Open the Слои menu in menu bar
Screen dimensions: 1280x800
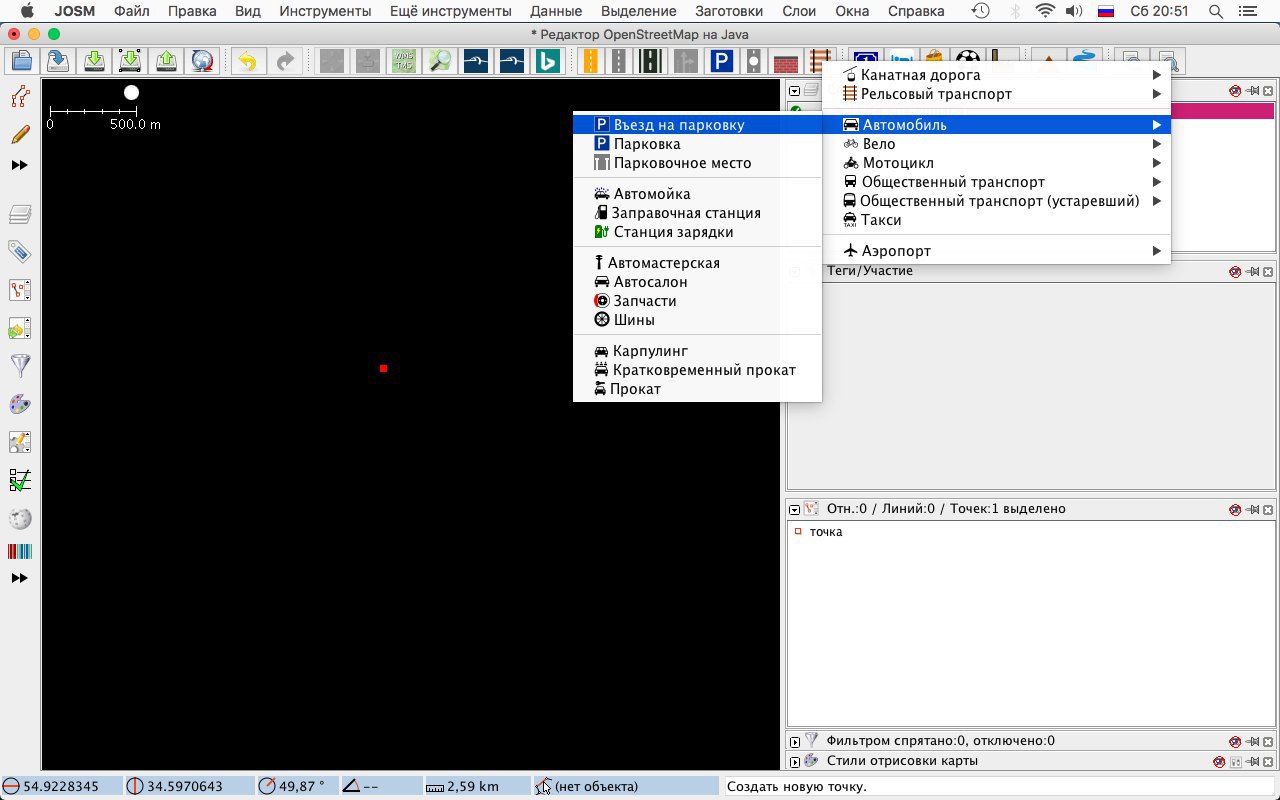click(x=799, y=11)
